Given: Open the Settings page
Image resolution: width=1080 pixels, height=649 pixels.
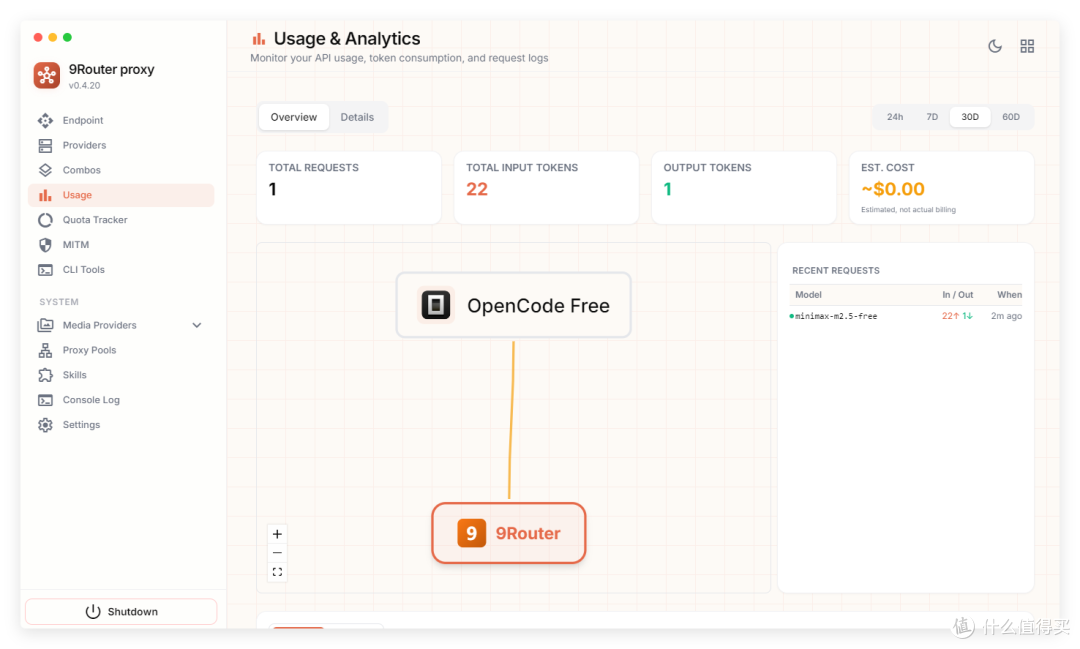Looking at the screenshot, I should [x=121, y=425].
